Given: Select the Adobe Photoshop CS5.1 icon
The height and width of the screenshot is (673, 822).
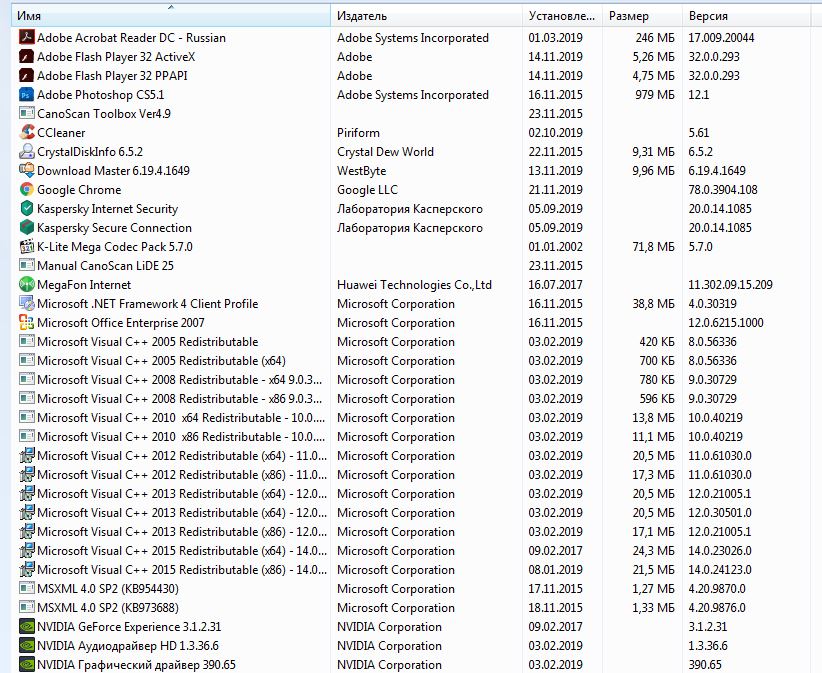Looking at the screenshot, I should tap(26, 94).
